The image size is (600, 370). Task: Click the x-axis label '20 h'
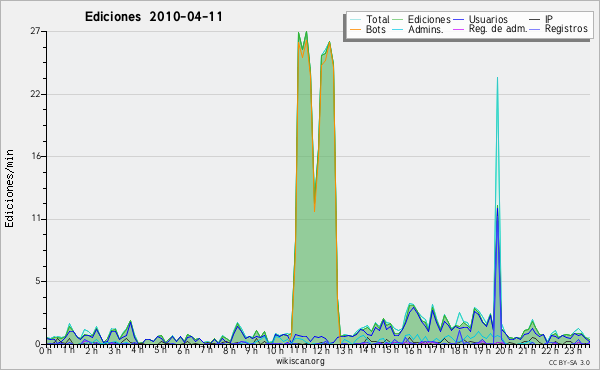pyautogui.click(x=505, y=350)
